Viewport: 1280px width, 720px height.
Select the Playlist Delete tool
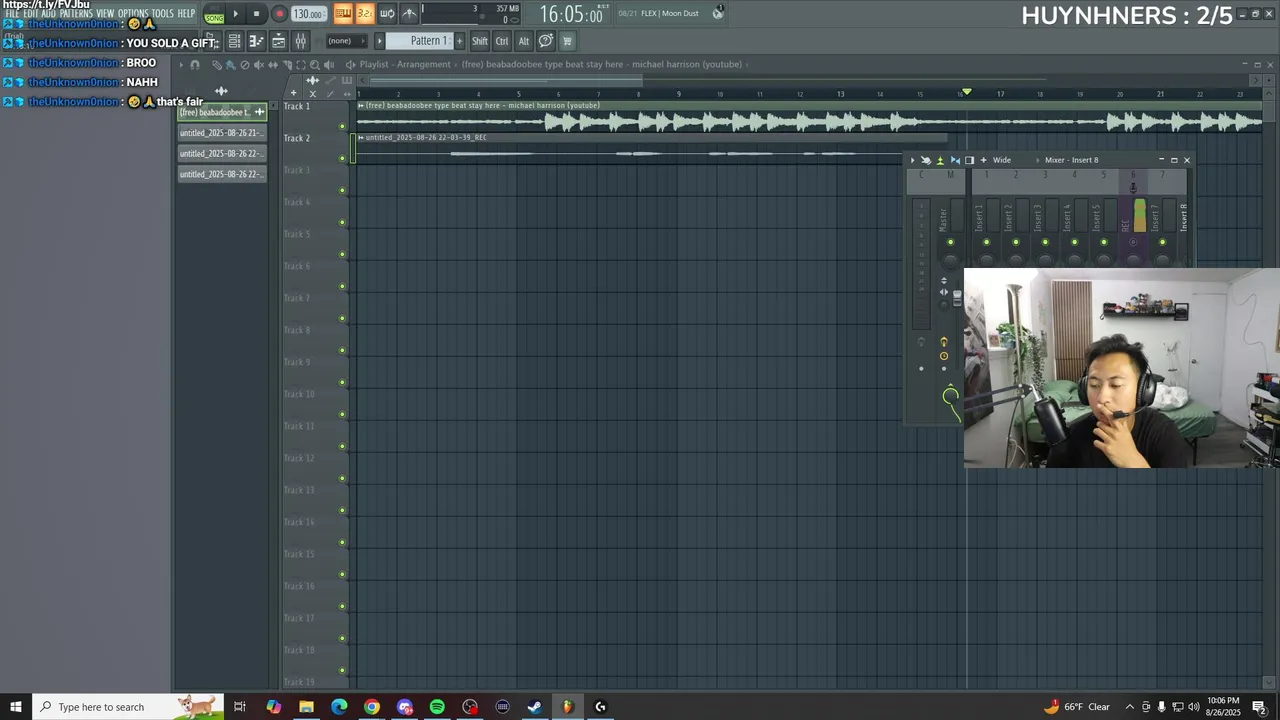click(244, 64)
